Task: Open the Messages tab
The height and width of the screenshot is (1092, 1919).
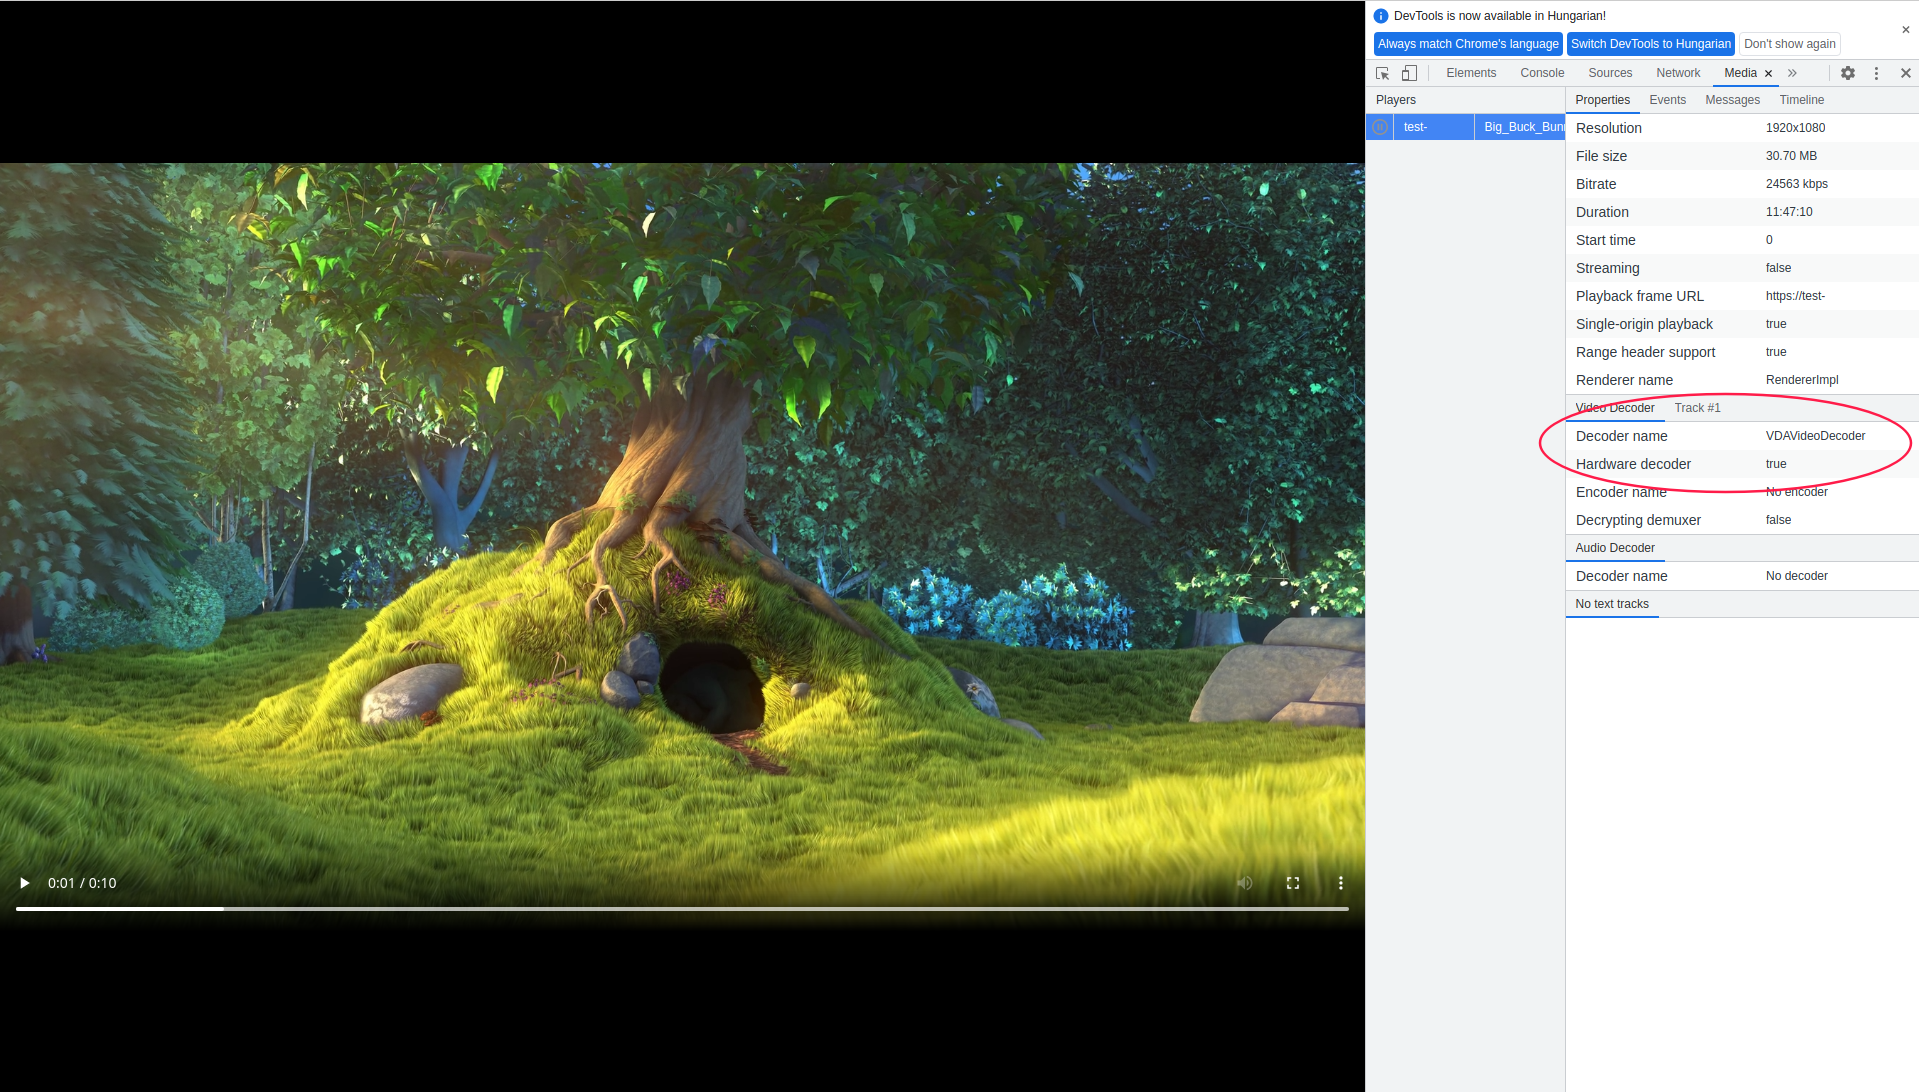Action: click(1732, 100)
